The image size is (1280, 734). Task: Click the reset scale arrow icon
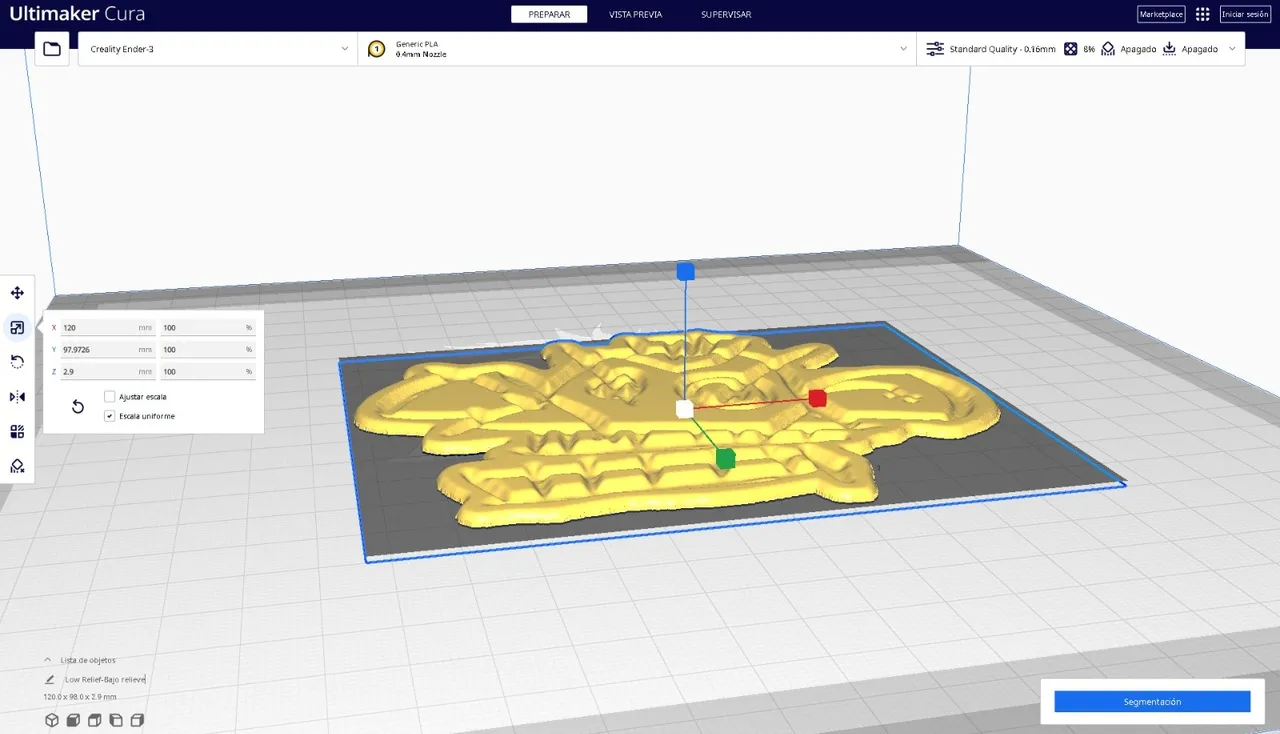78,406
